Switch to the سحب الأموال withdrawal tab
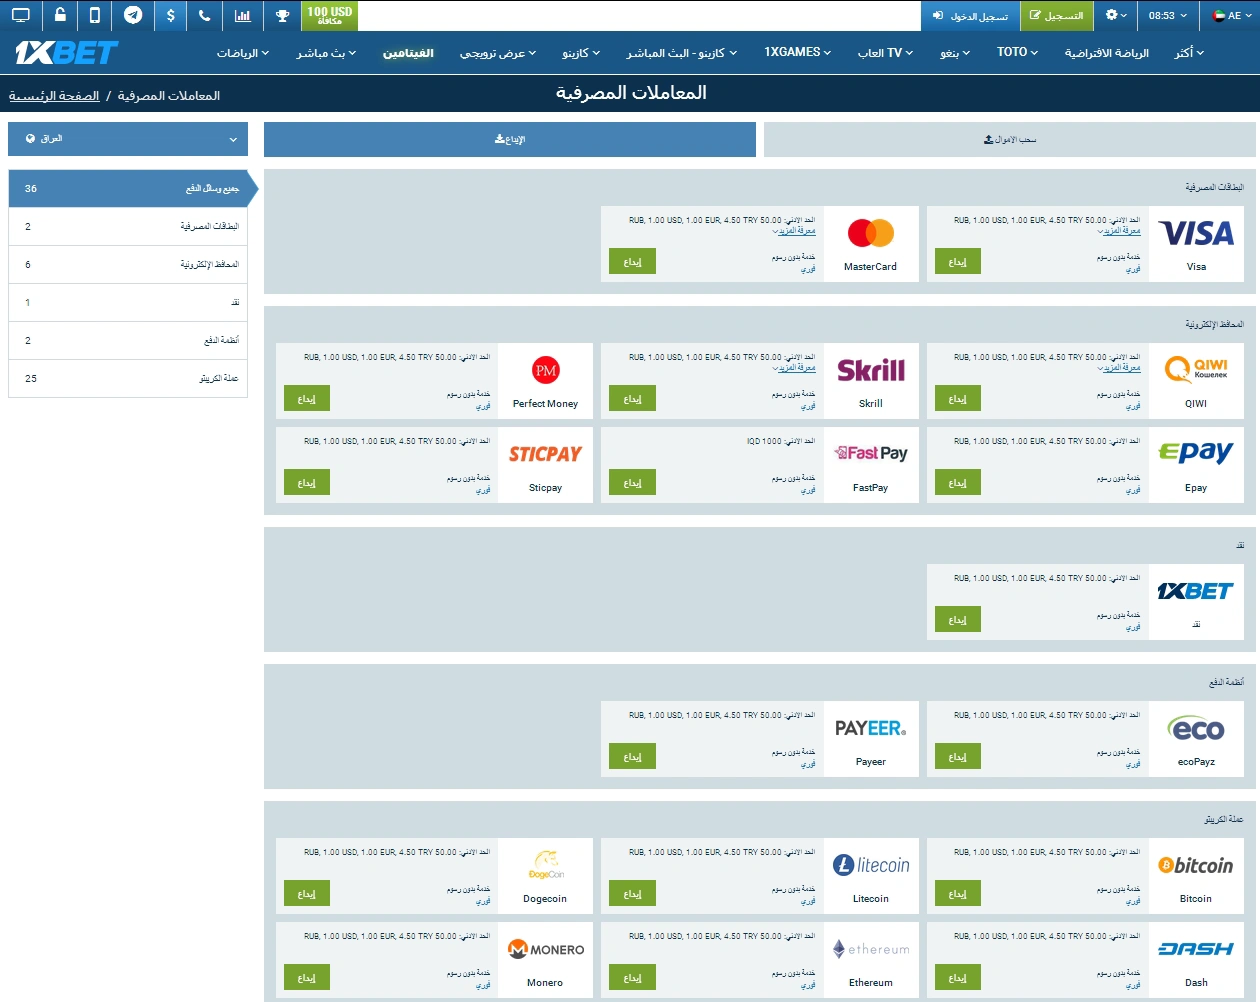 1009,139
